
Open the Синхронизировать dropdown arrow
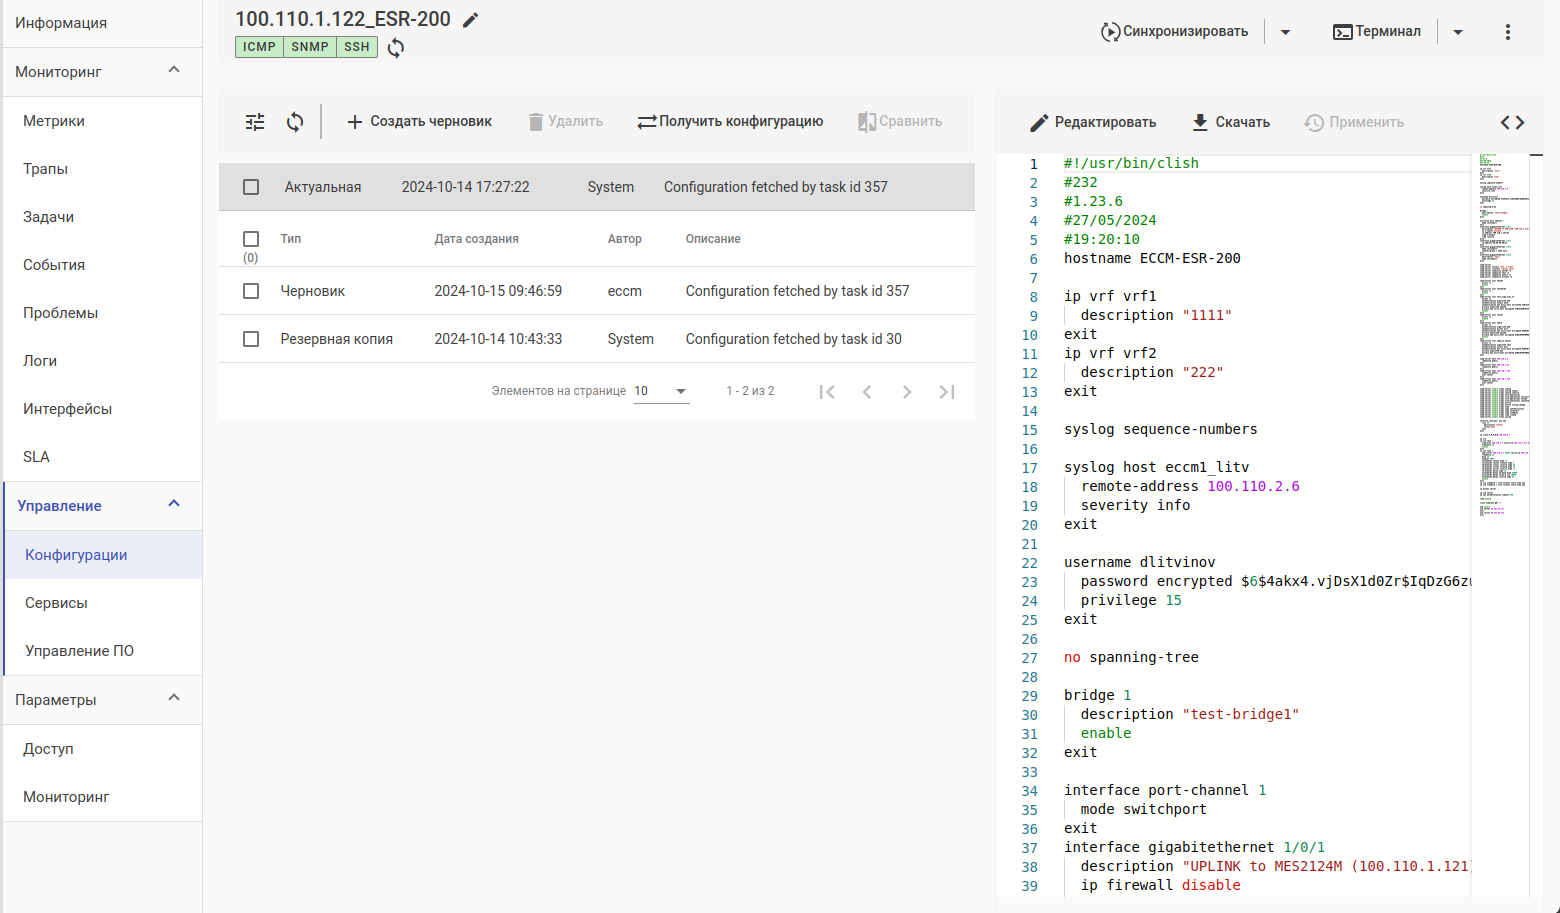(1285, 32)
